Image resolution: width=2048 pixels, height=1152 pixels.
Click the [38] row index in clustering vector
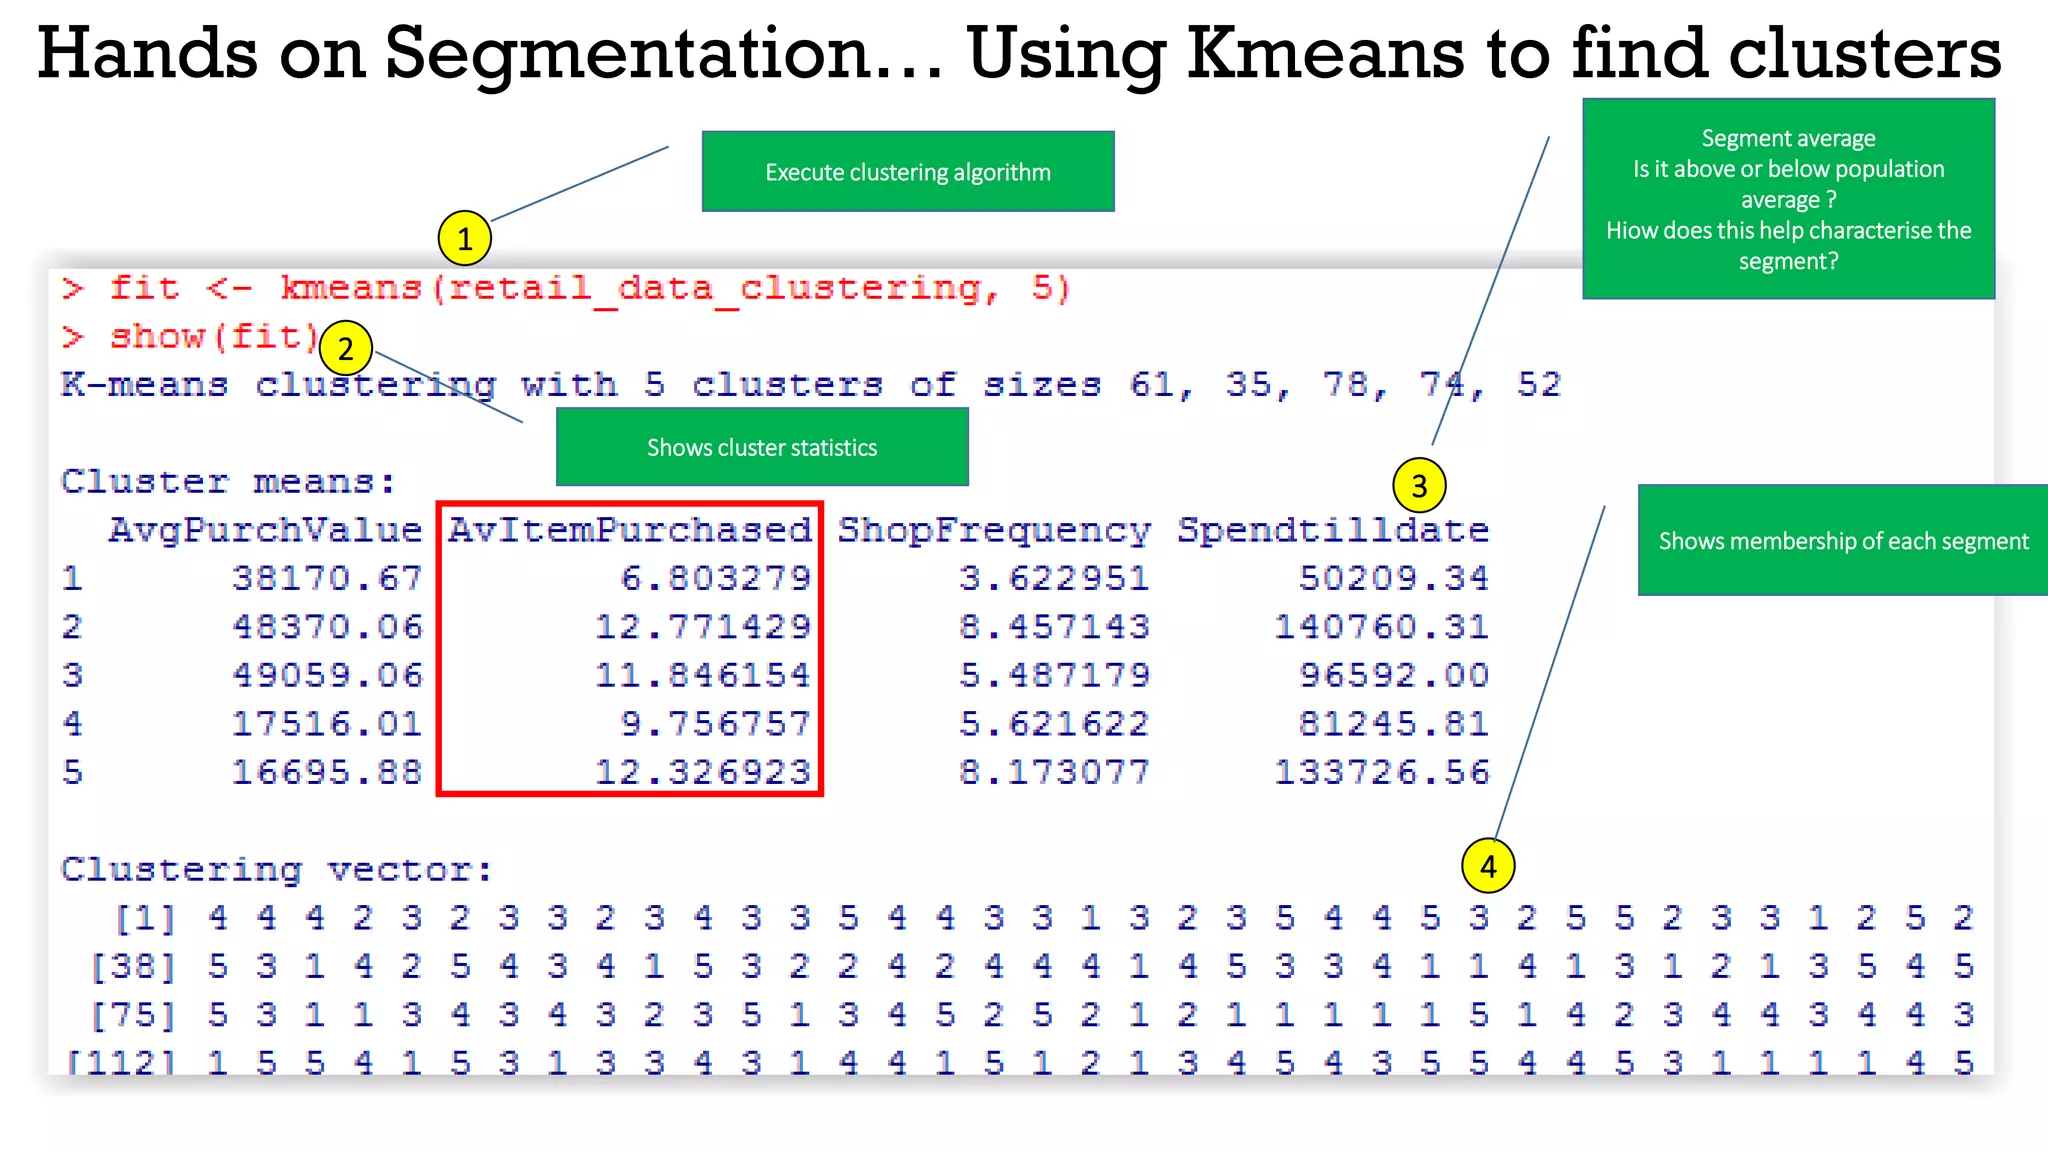(134, 967)
